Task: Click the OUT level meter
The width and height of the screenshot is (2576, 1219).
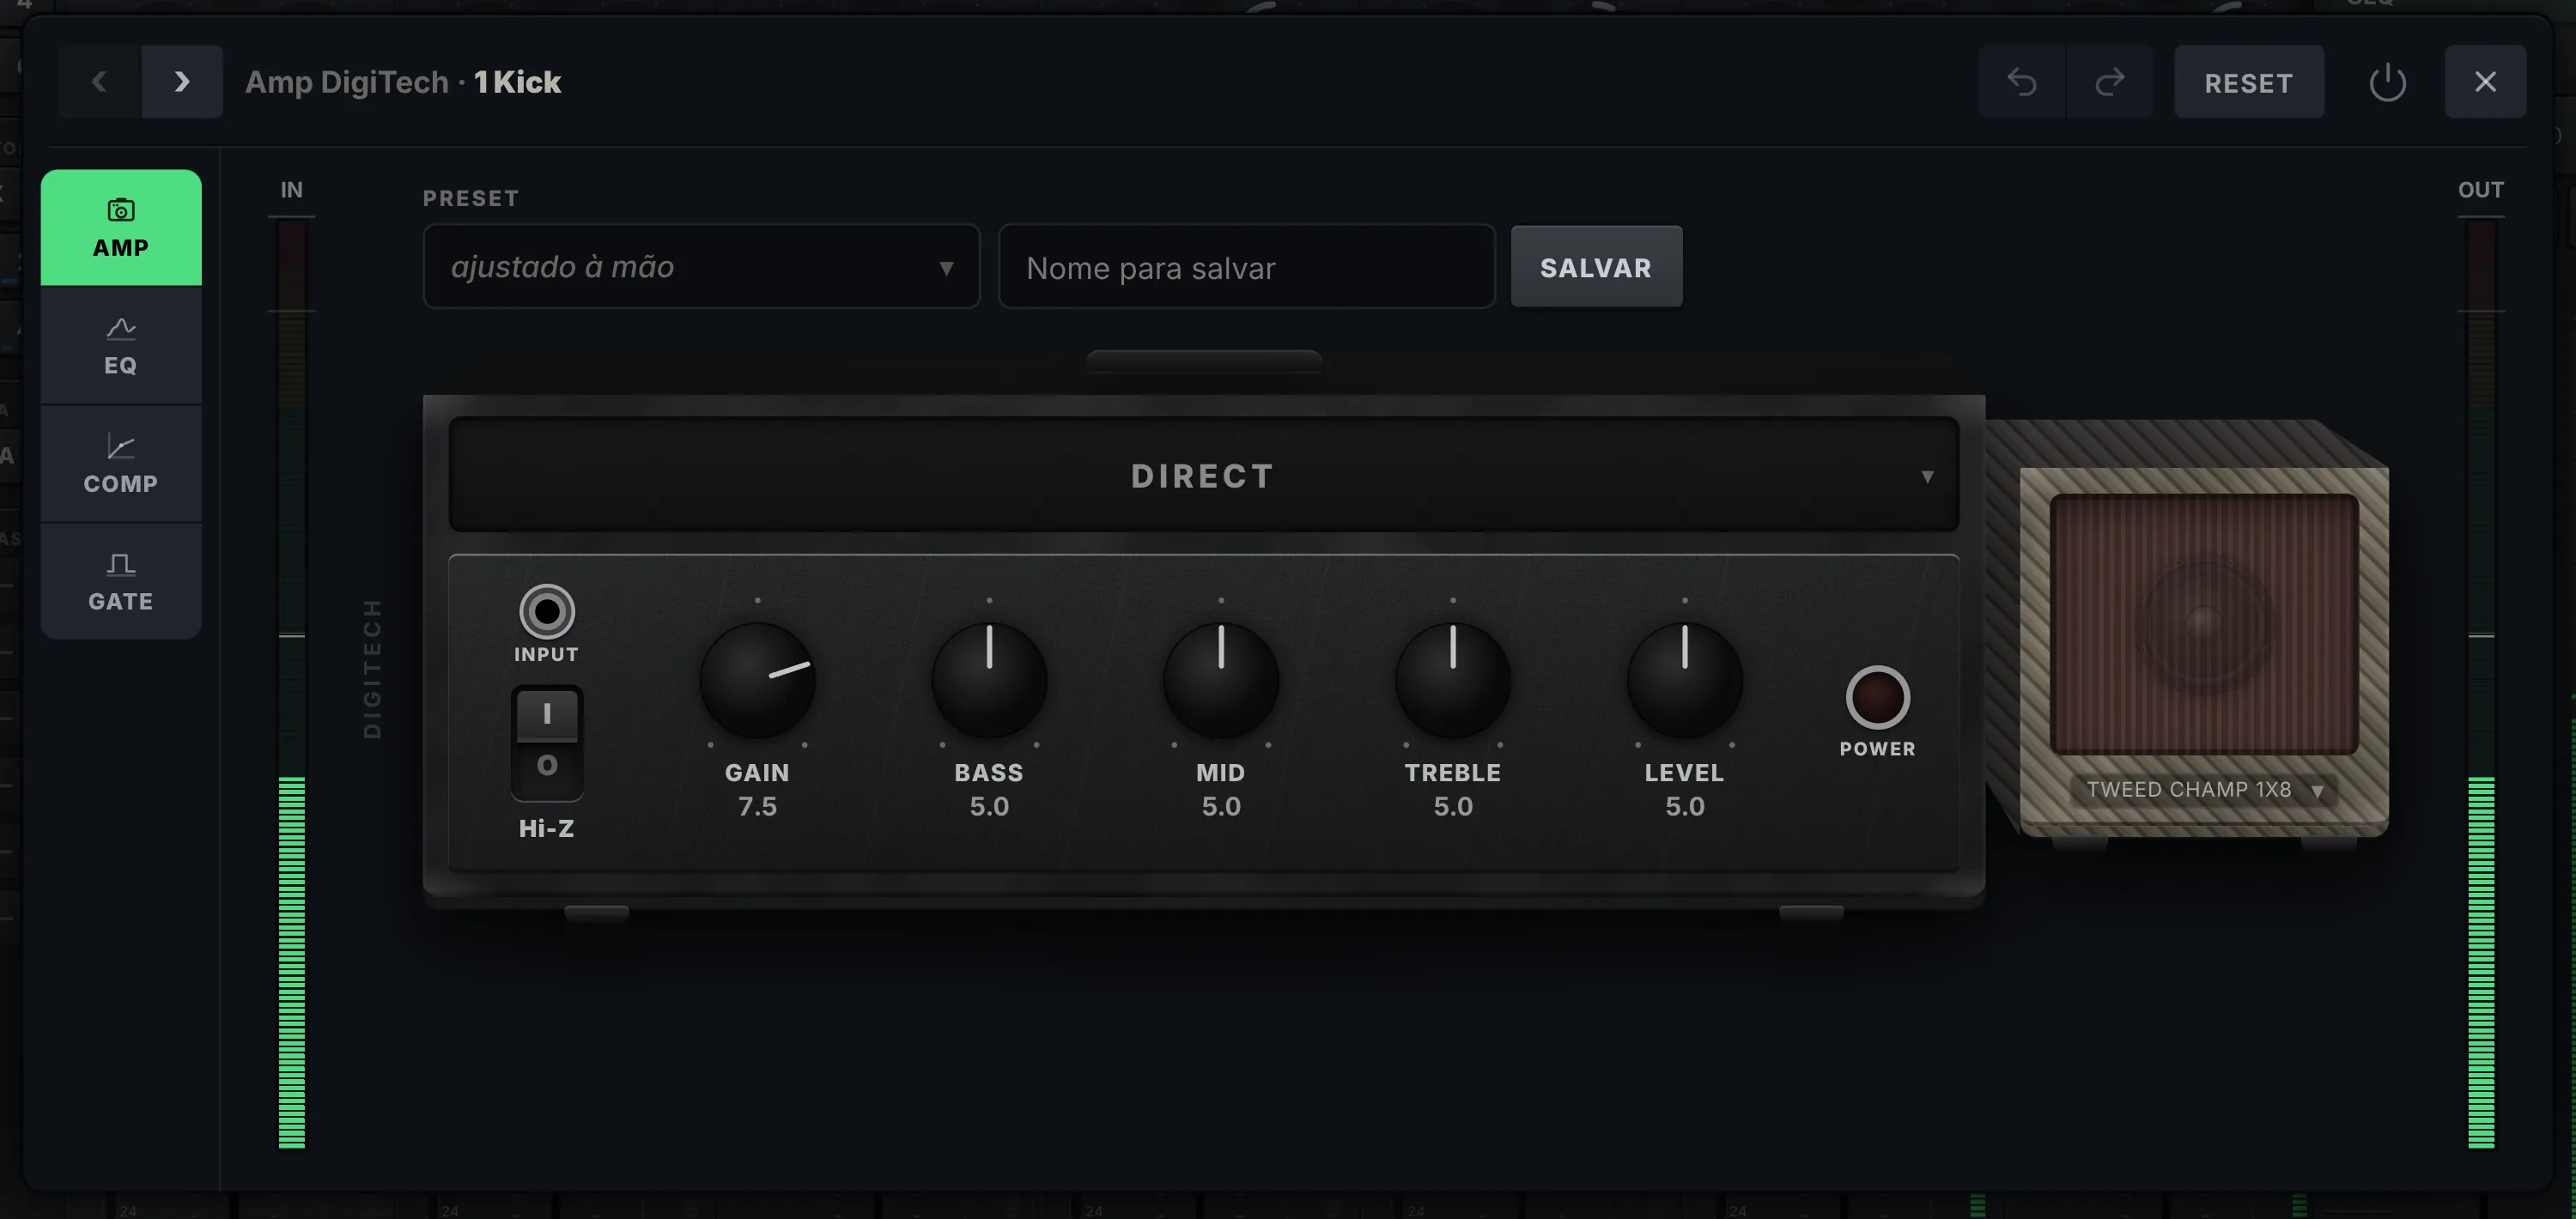Action: (2481, 685)
